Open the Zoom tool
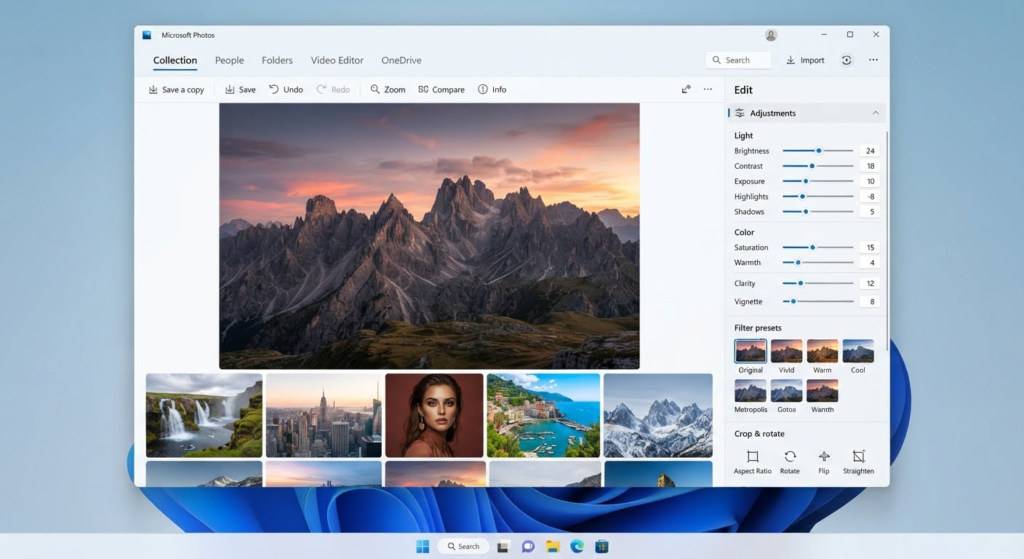This screenshot has height=559, width=1024. [388, 89]
